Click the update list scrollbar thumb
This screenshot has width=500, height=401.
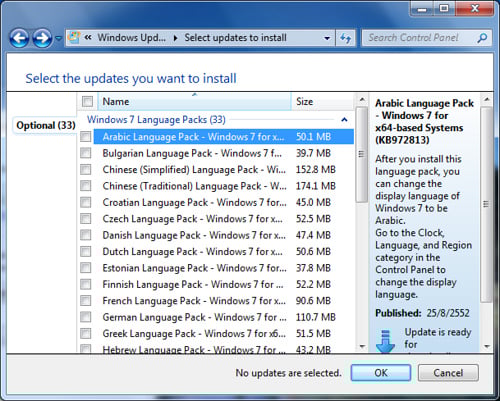pos(361,154)
